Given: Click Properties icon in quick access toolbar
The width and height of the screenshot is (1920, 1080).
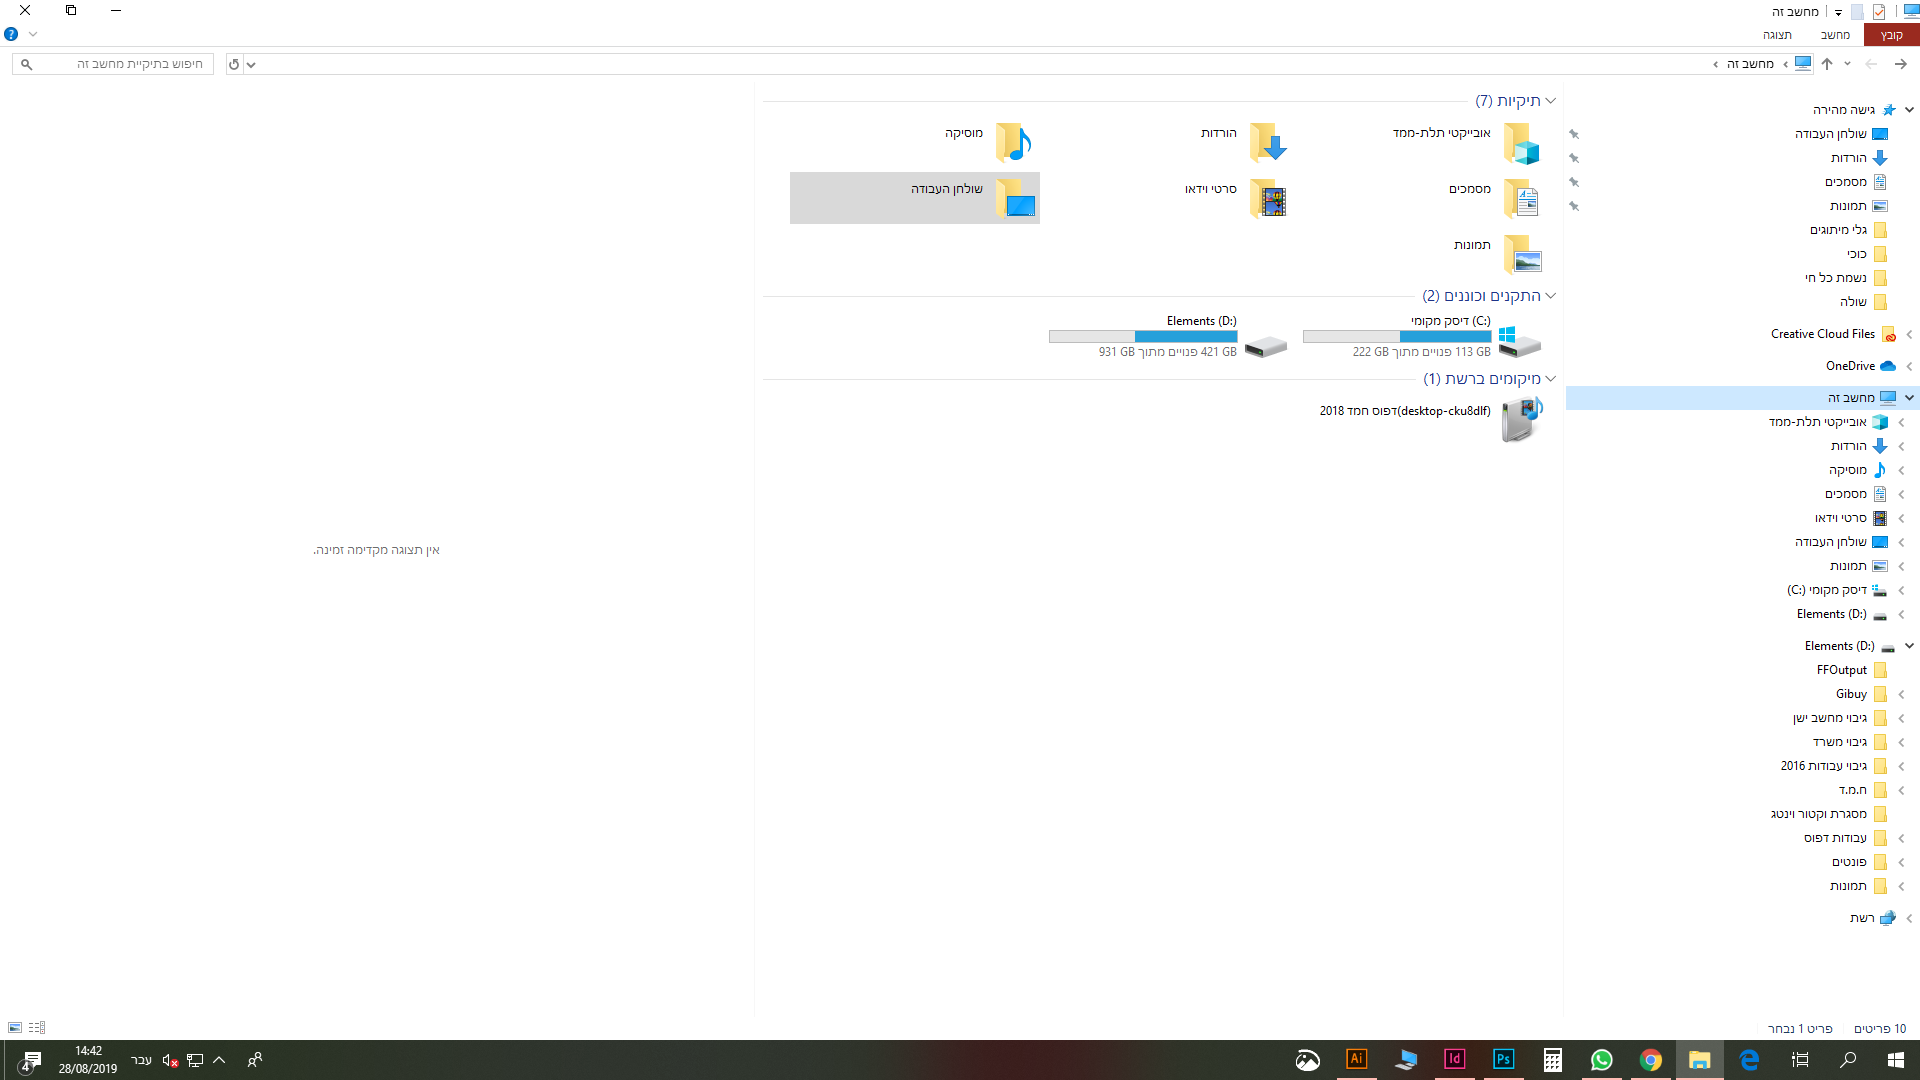Looking at the screenshot, I should (1879, 12).
